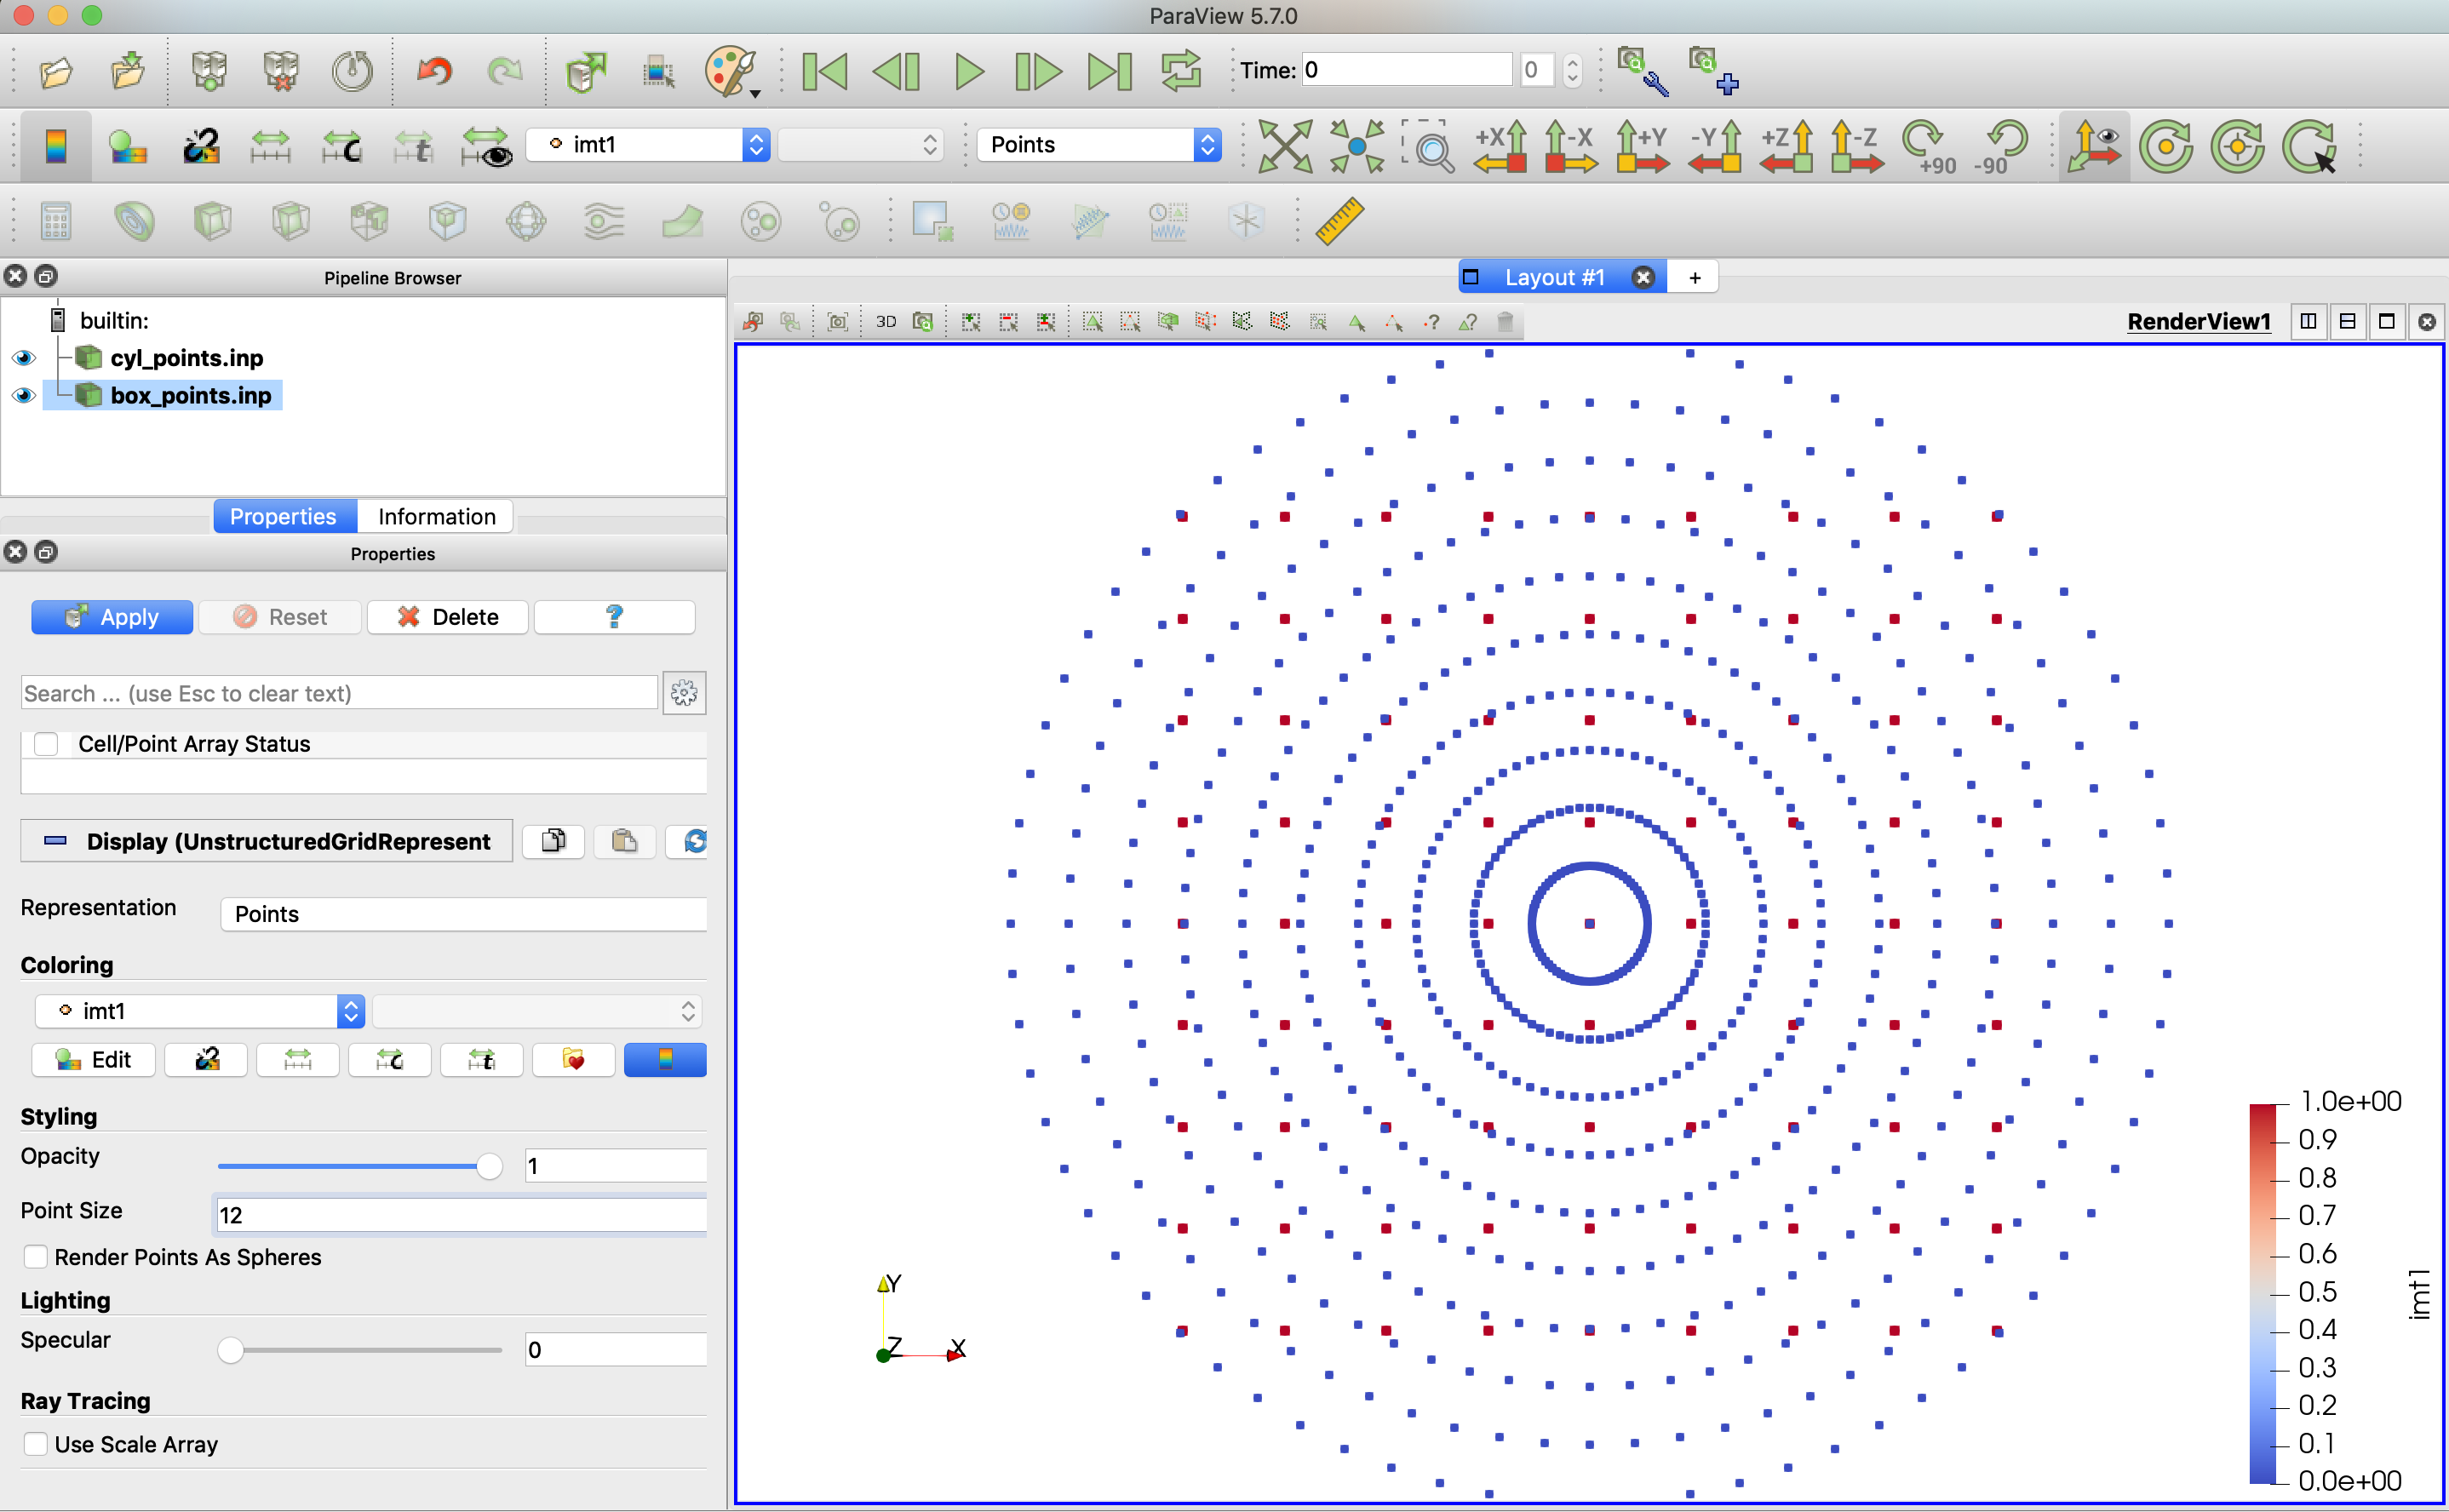
Task: Enable Render Points As Spheres checkbox
Action: pyautogui.click(x=36, y=1257)
